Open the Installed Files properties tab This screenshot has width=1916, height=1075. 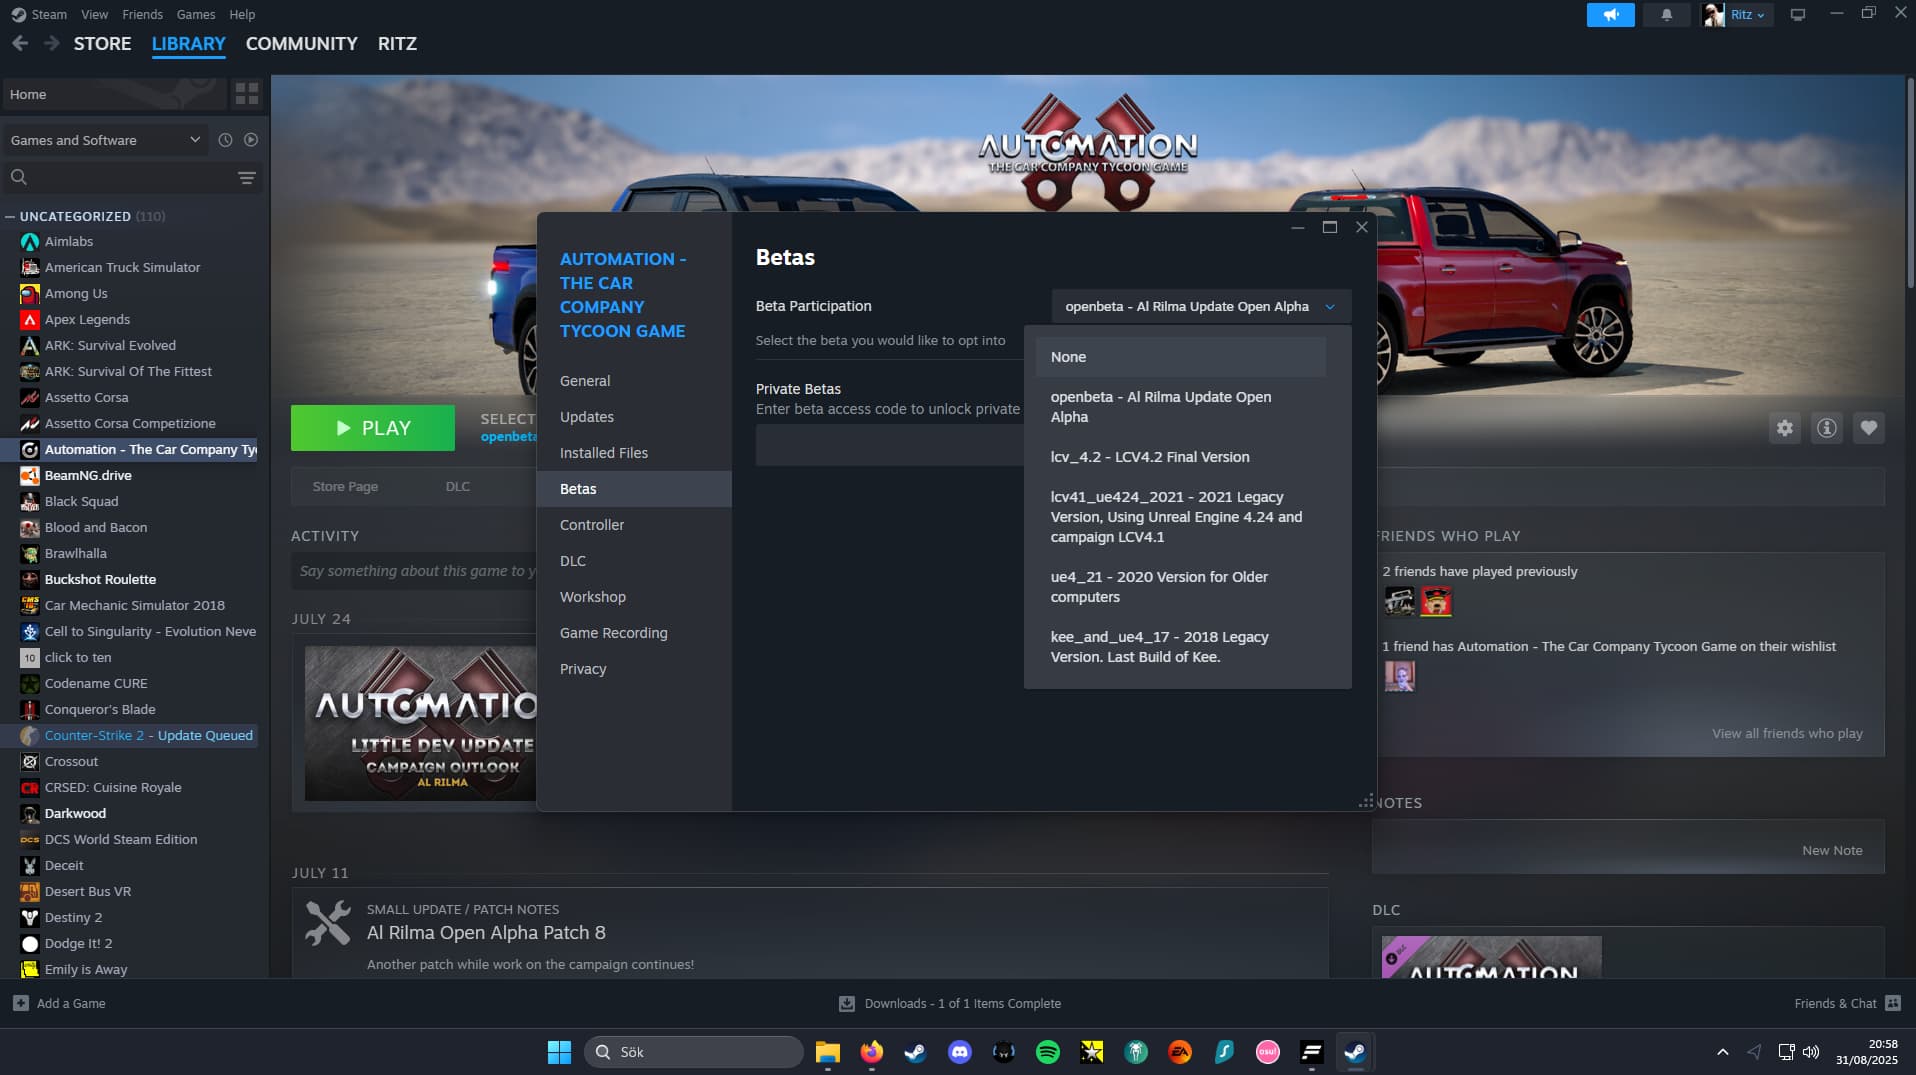[x=603, y=453]
